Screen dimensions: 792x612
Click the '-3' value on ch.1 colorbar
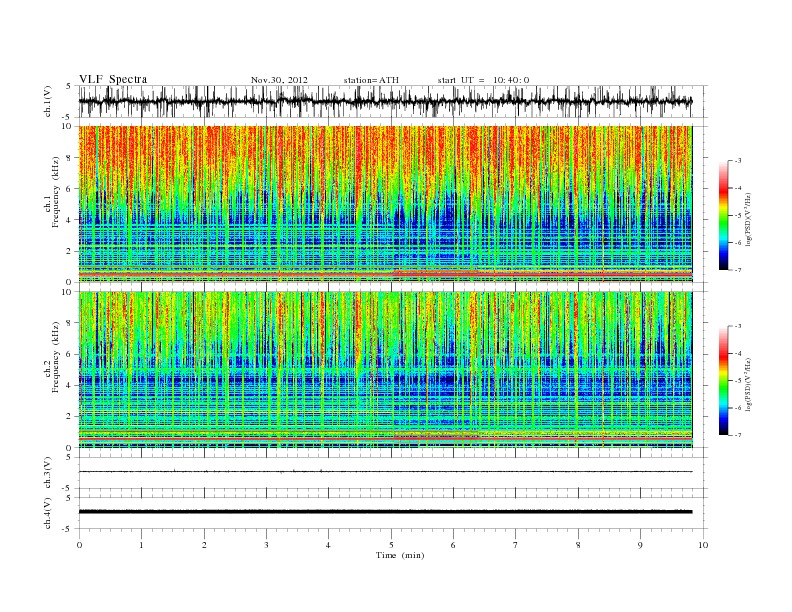[x=738, y=161]
